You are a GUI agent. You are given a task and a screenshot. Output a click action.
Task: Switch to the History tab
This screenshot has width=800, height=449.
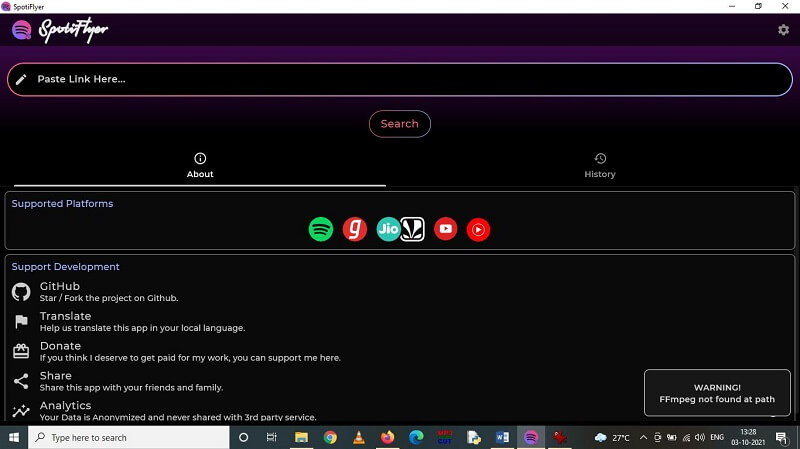(599, 165)
